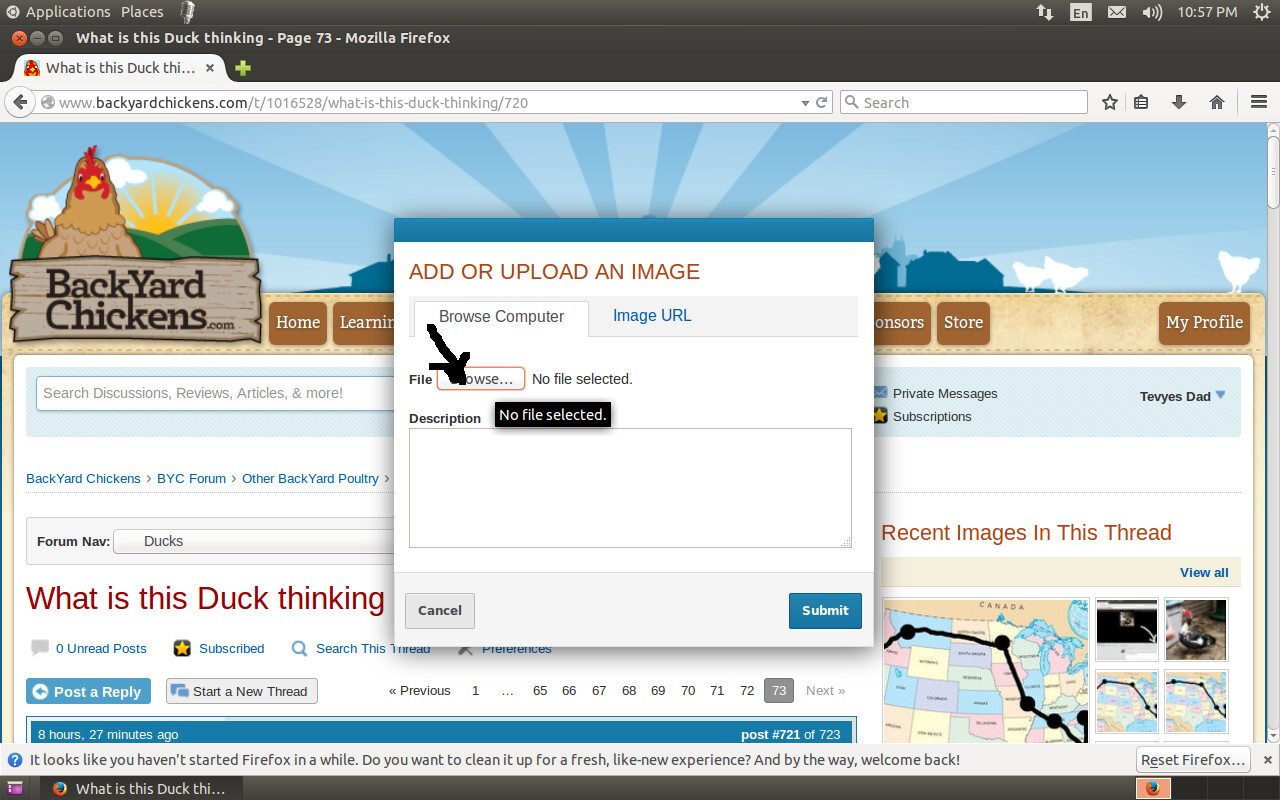Viewport: 1280px width, 800px height.
Task: Open the Applications menu
Action: pos(58,12)
